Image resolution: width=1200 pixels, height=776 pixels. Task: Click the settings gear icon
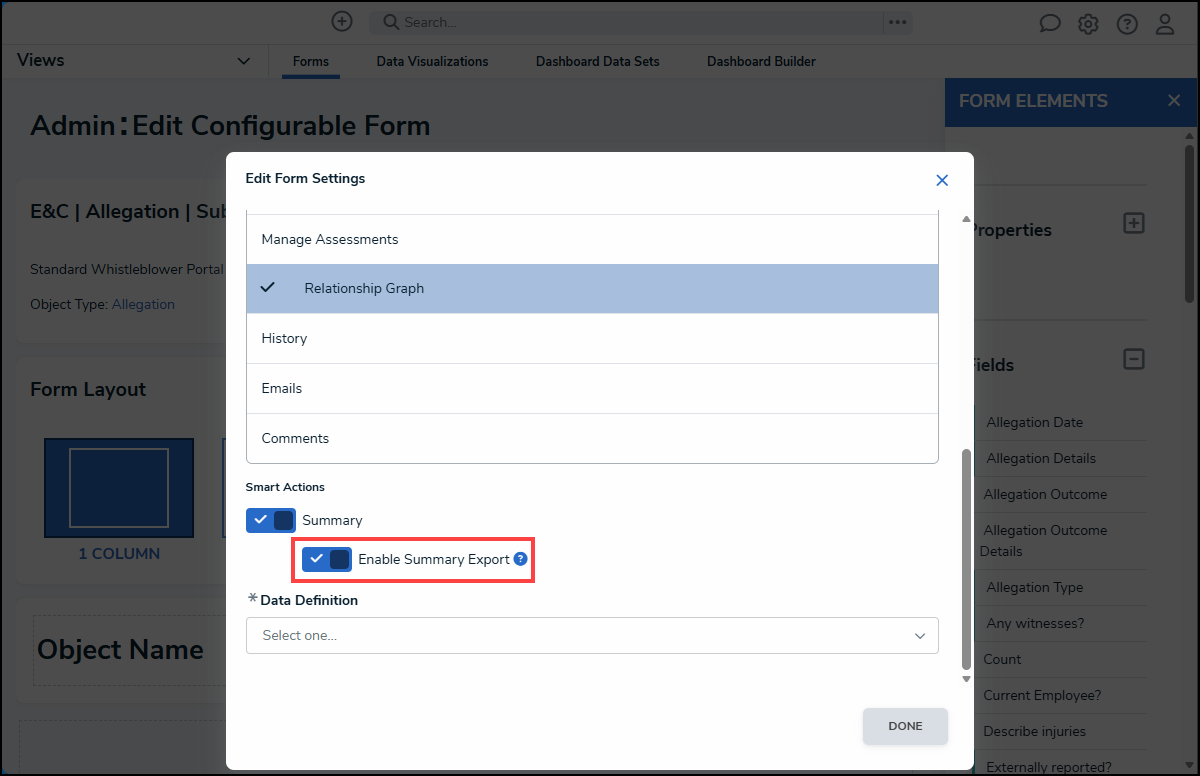(x=1088, y=23)
